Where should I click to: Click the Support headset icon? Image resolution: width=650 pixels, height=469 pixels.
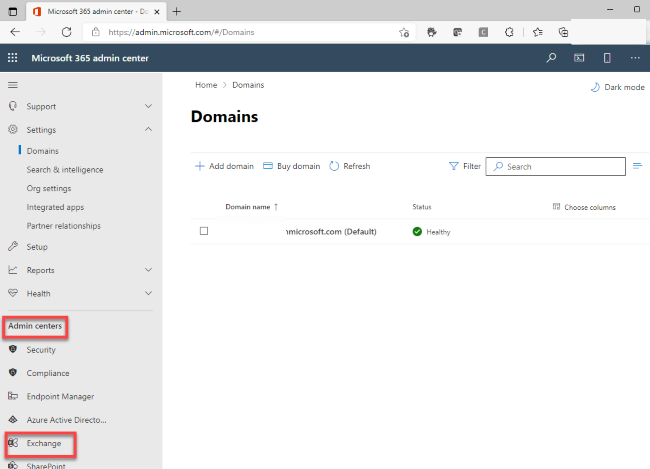coord(13,106)
